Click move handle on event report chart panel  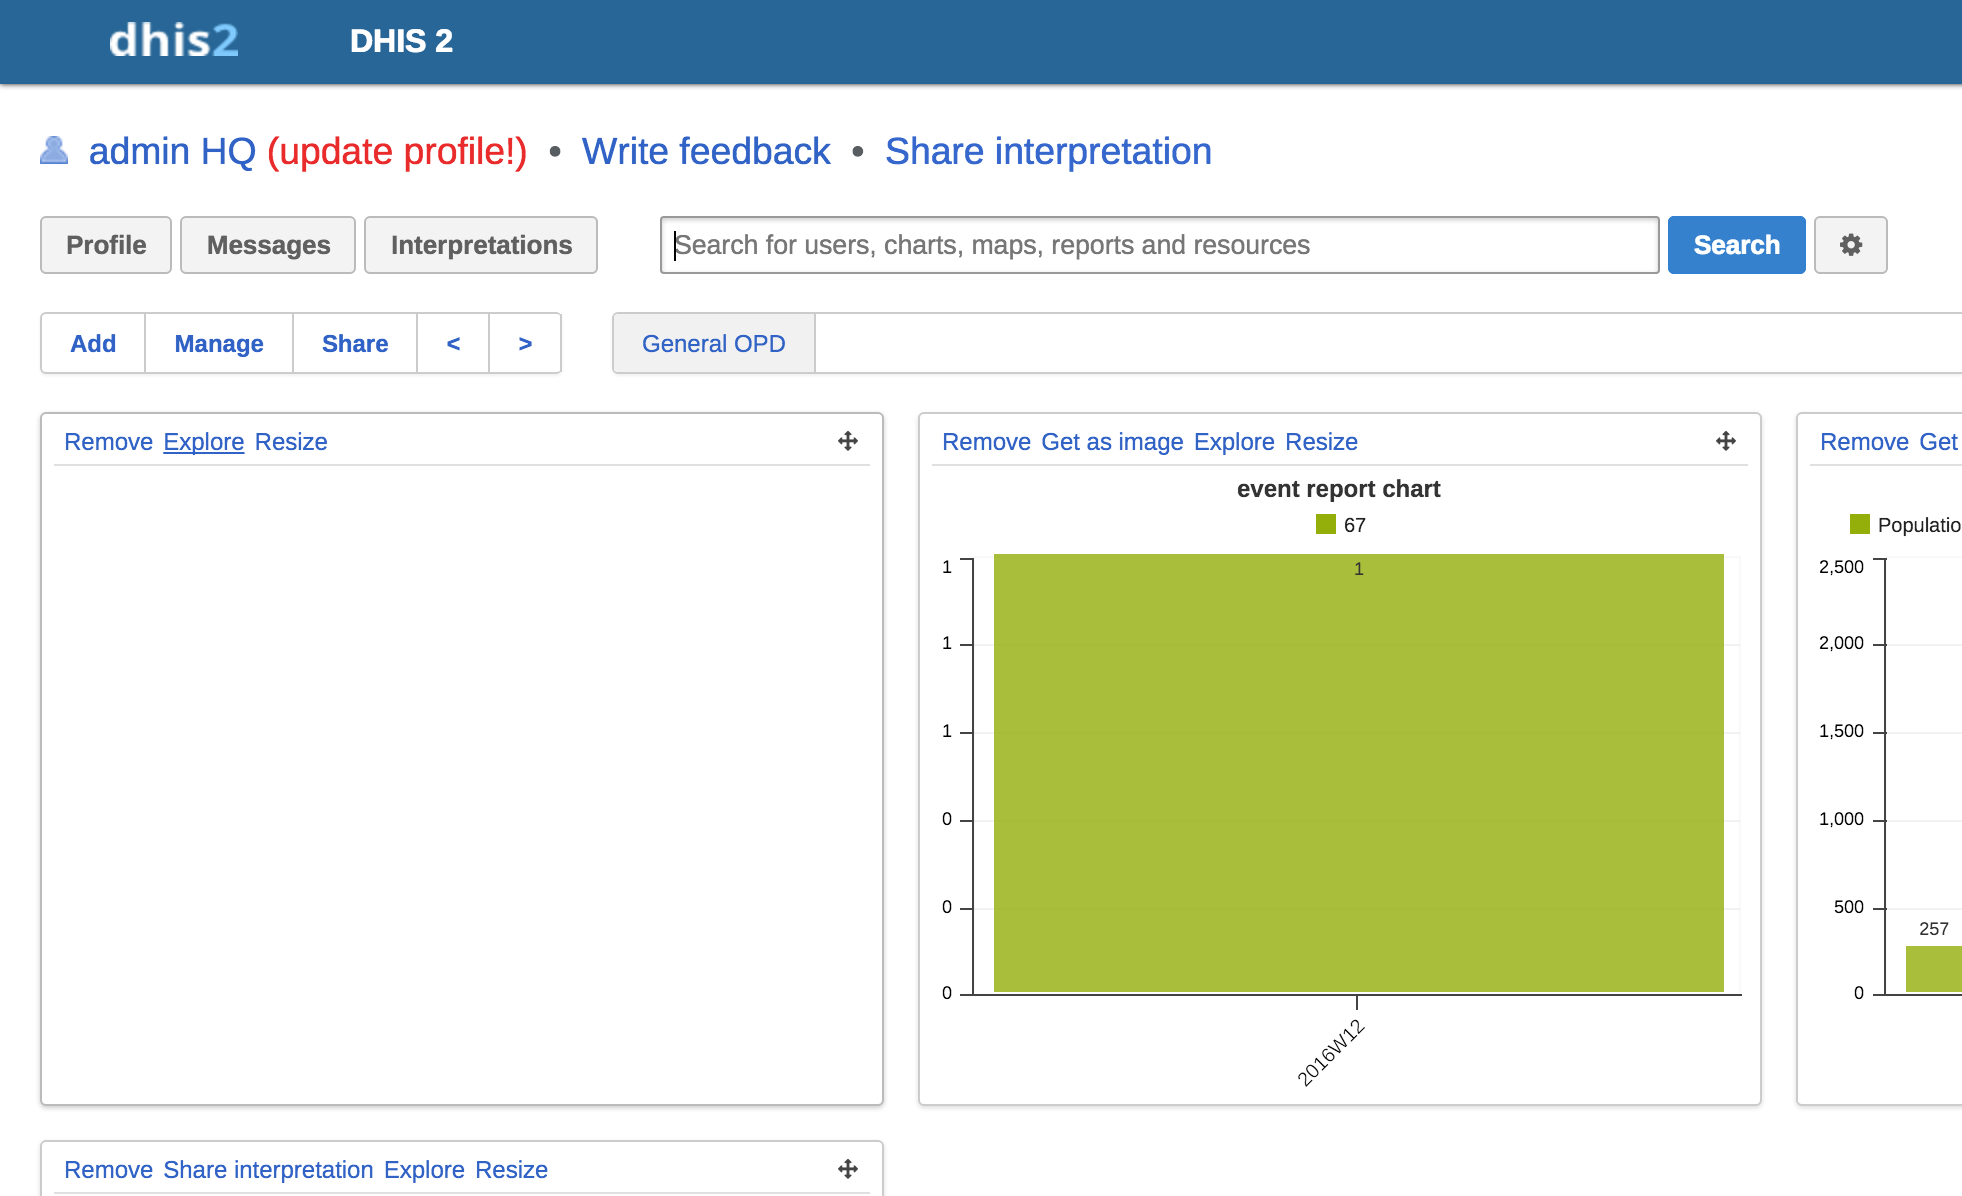[1726, 441]
